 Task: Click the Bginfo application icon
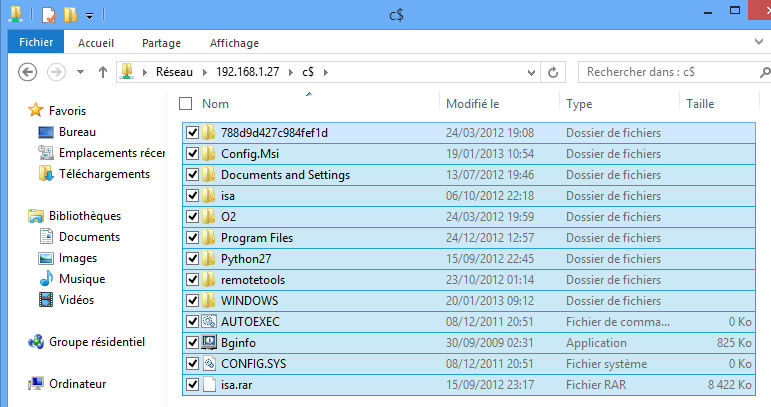(x=209, y=342)
